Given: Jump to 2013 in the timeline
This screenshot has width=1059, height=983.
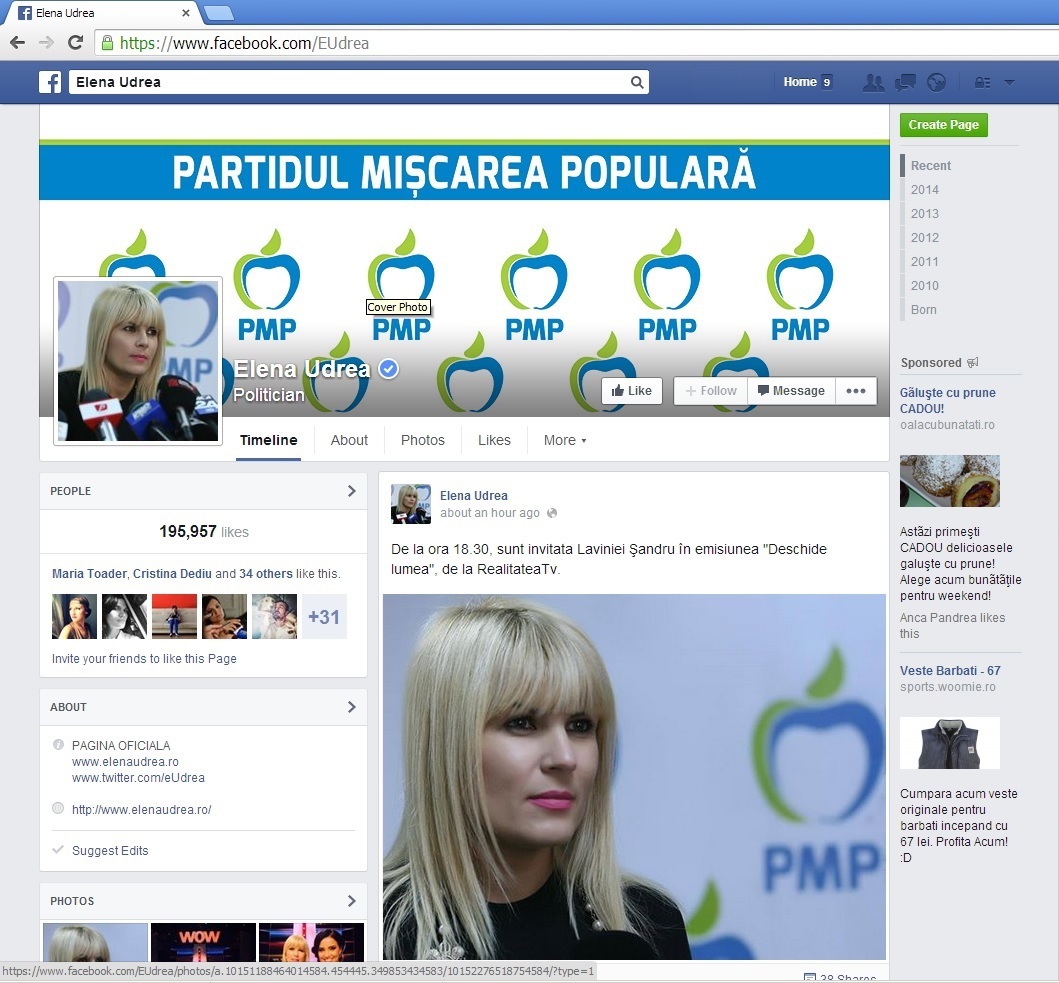Looking at the screenshot, I should 925,213.
